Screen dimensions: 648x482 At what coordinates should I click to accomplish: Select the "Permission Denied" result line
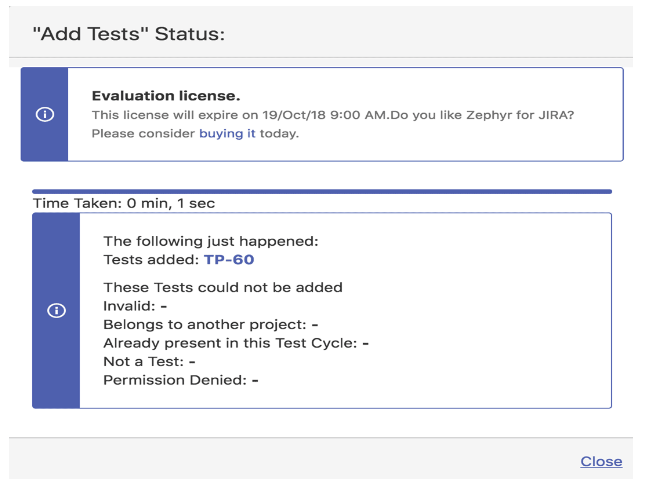pos(181,380)
